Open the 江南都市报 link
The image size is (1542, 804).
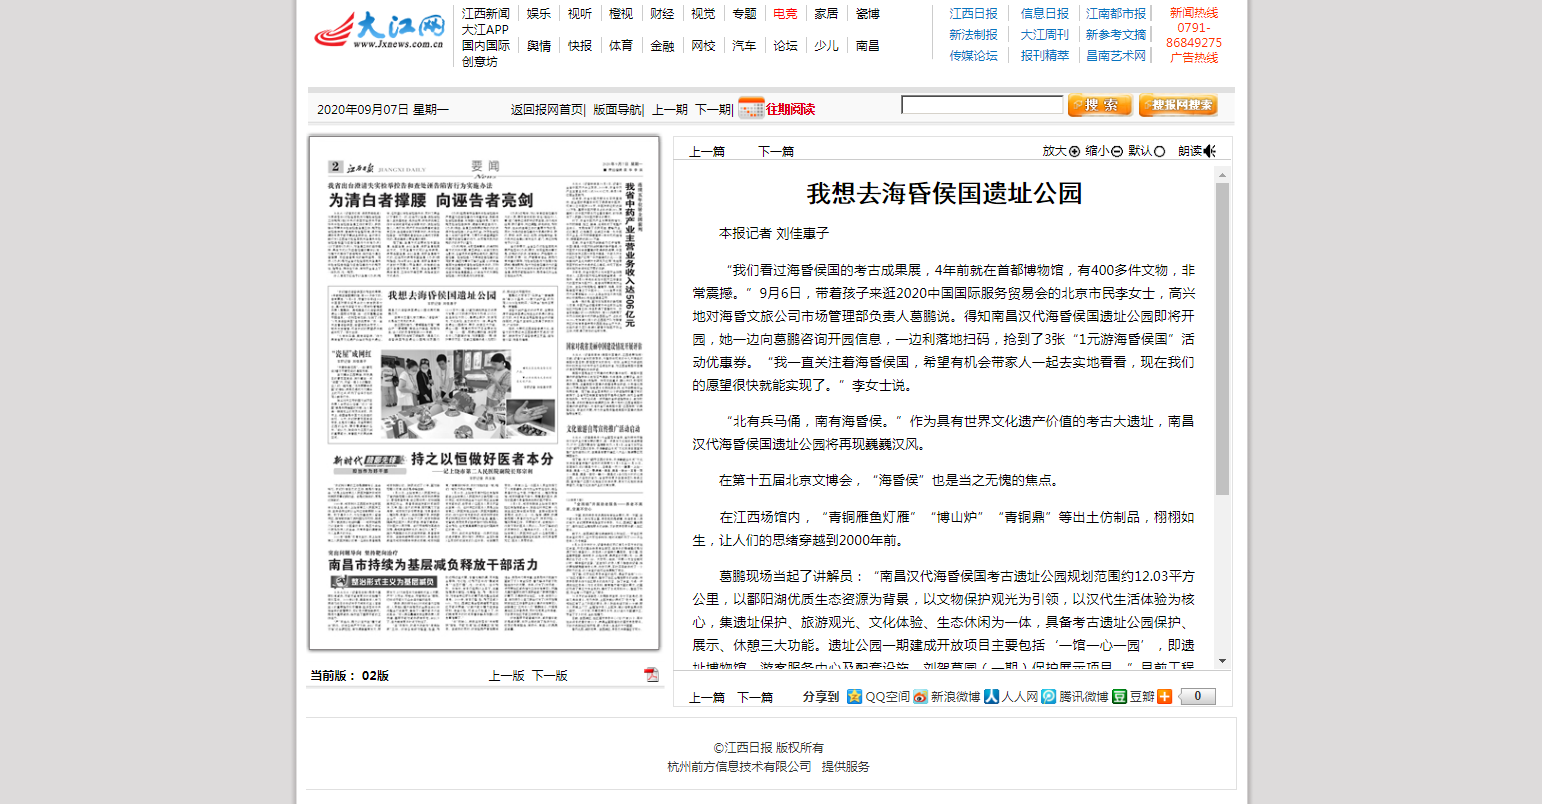pyautogui.click(x=1116, y=14)
